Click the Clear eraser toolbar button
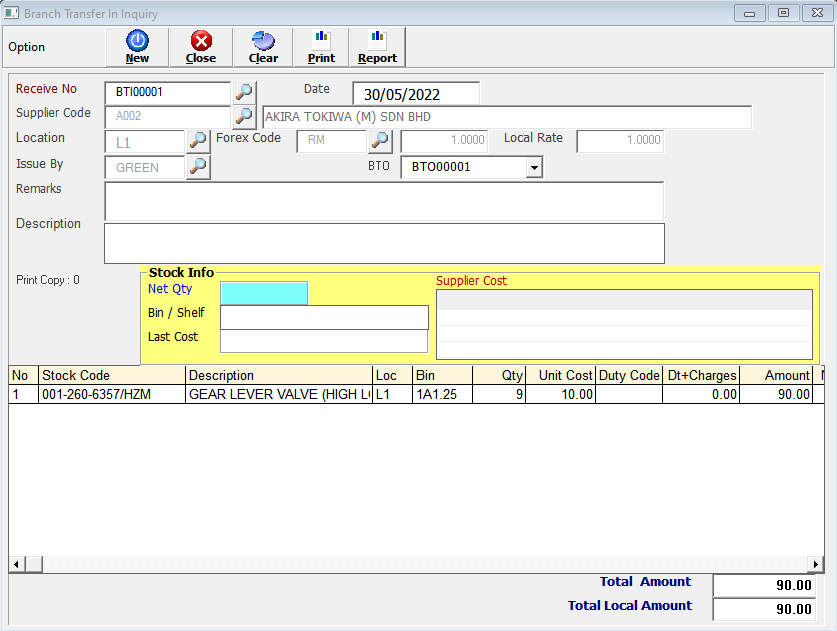 pyautogui.click(x=263, y=47)
